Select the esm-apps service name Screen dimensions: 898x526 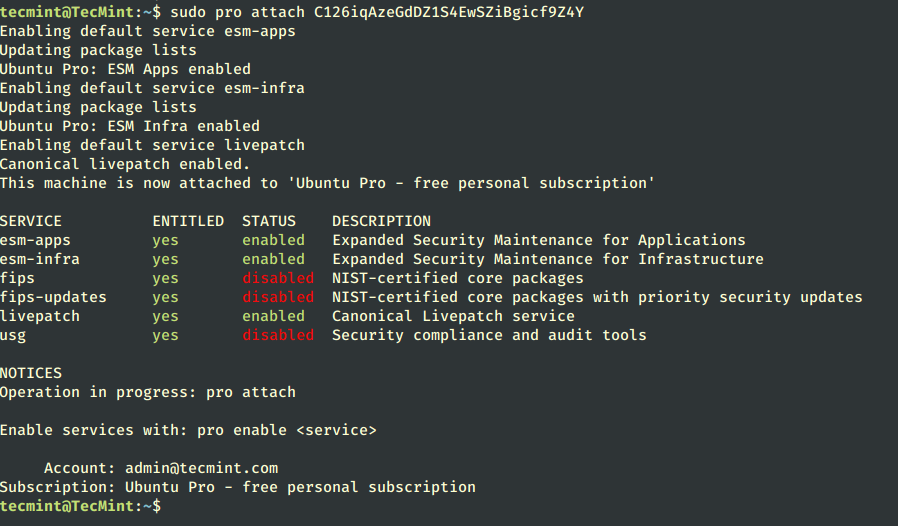click(x=36, y=241)
